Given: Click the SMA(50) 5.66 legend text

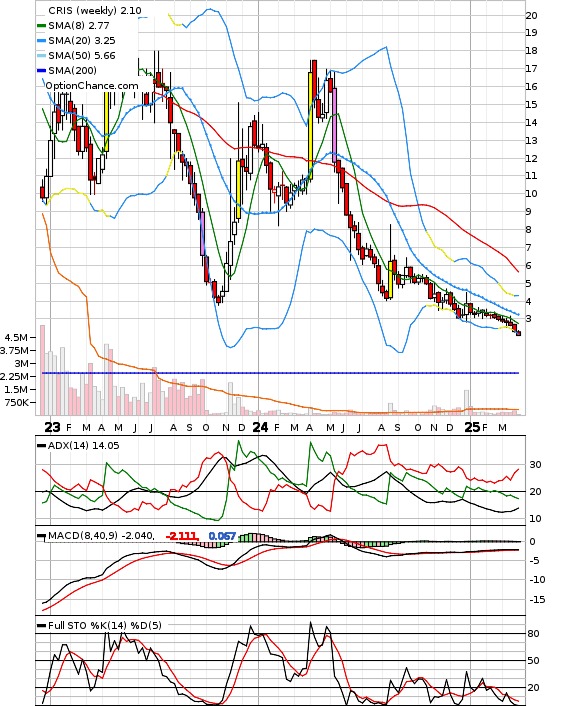Looking at the screenshot, I should click(82, 55).
